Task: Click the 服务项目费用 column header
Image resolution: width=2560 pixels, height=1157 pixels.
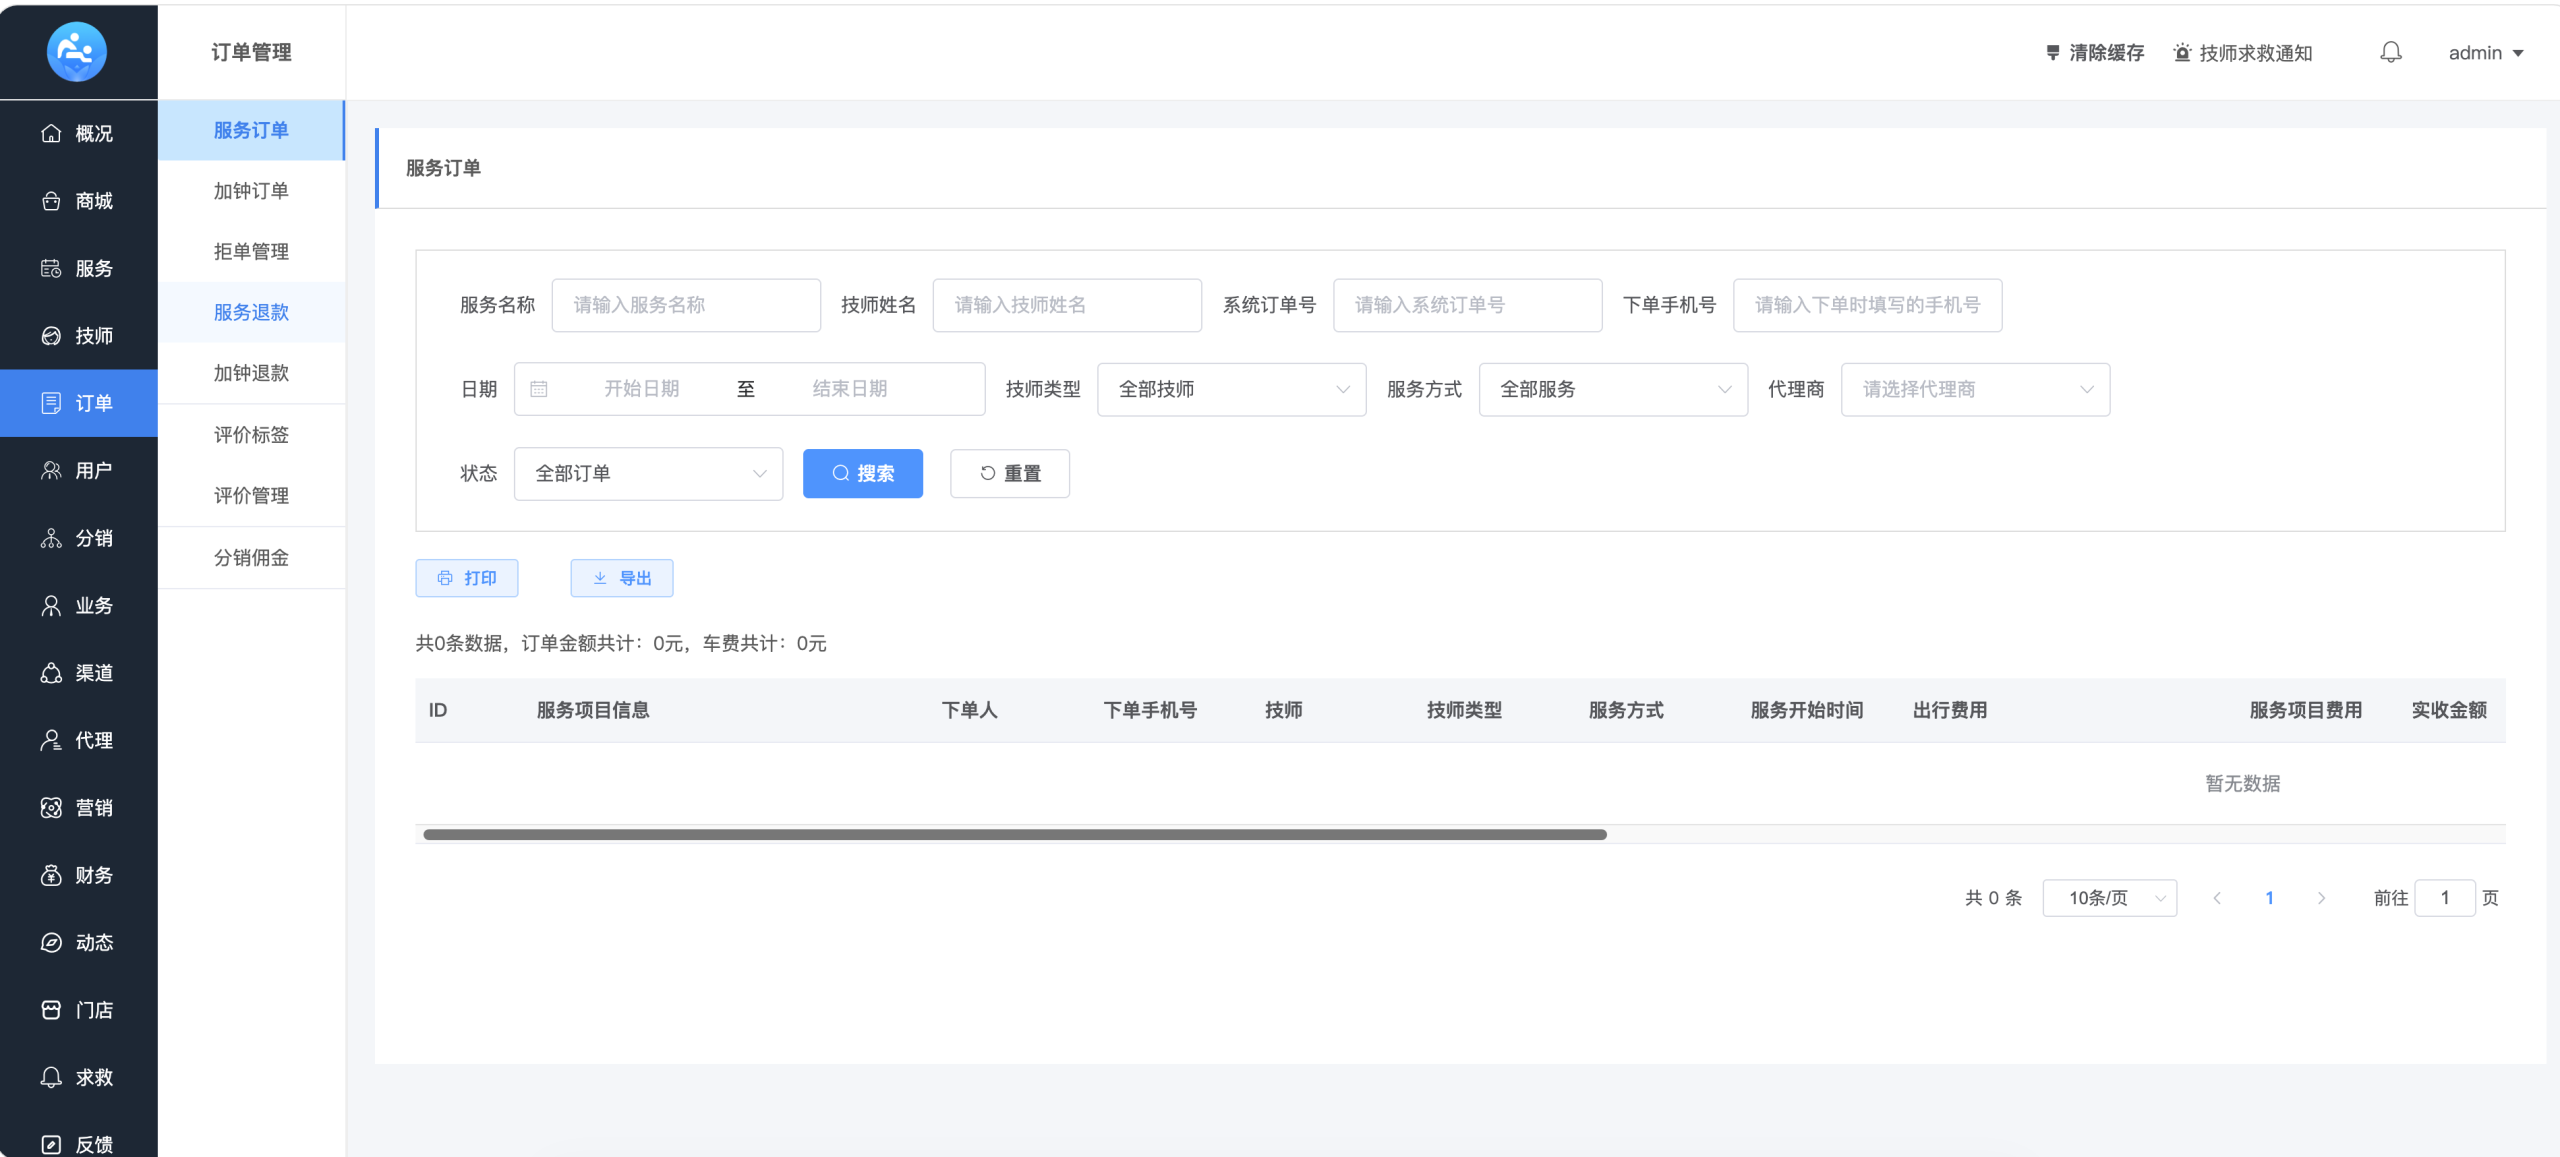Action: point(2306,710)
